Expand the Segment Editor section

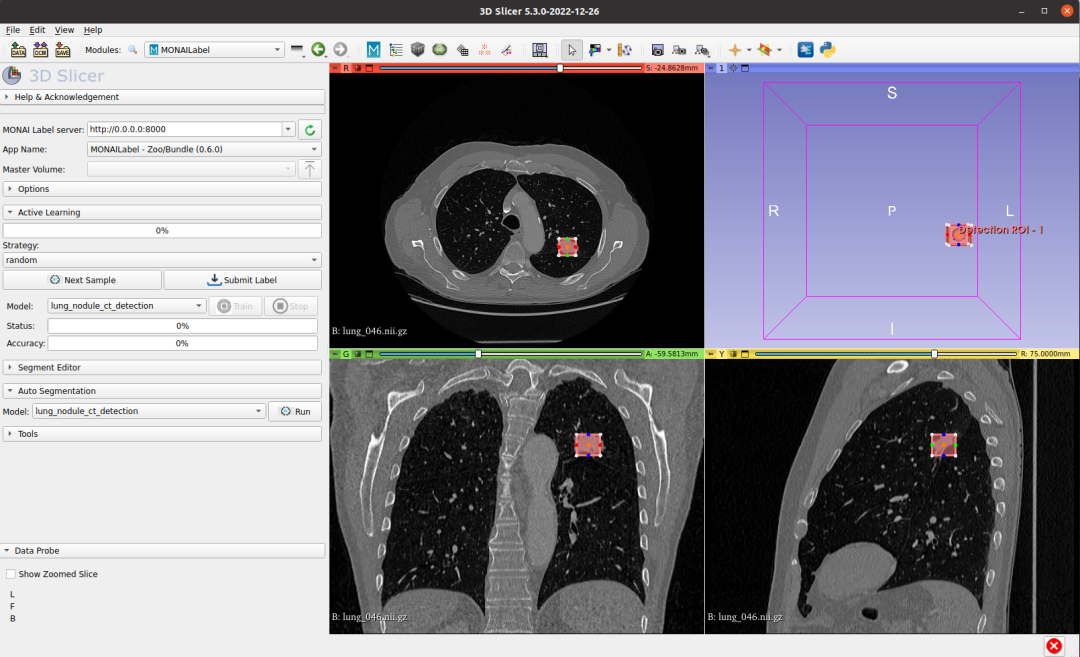pyautogui.click(x=163, y=367)
